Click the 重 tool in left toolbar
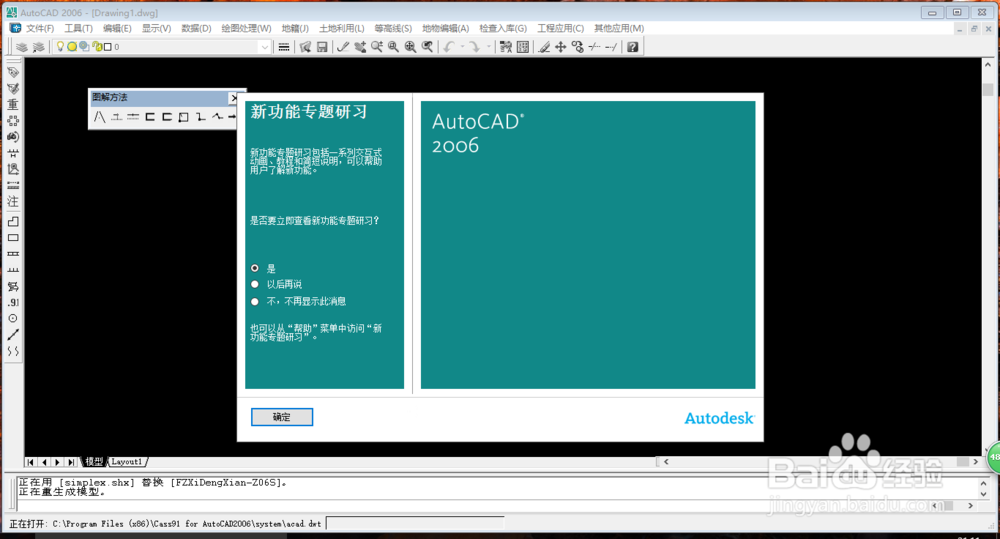 (13, 105)
